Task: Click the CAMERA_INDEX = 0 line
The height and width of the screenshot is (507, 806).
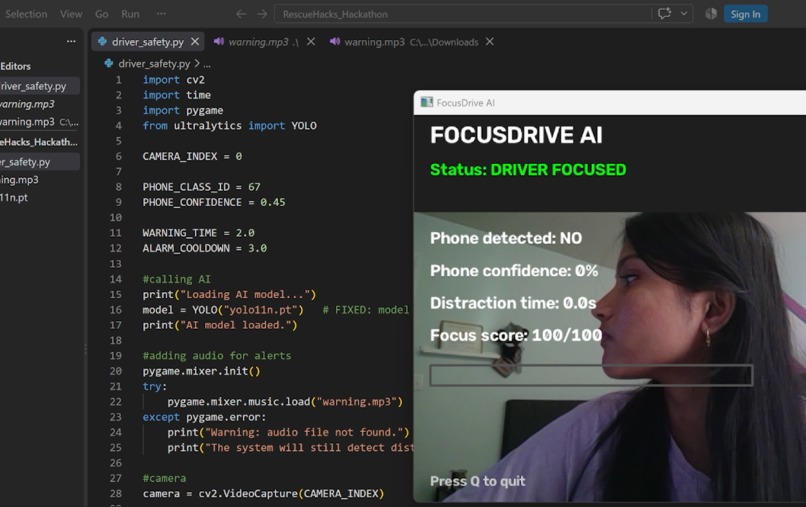Action: point(192,156)
